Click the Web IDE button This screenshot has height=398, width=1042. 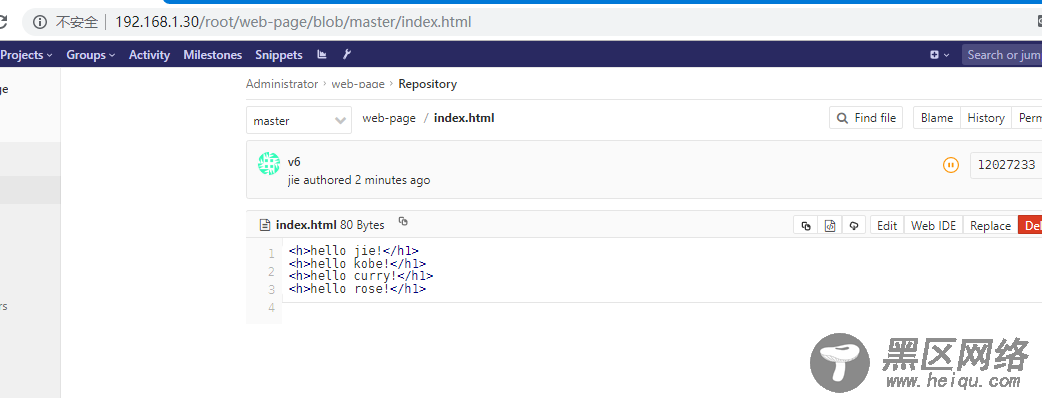tap(933, 225)
